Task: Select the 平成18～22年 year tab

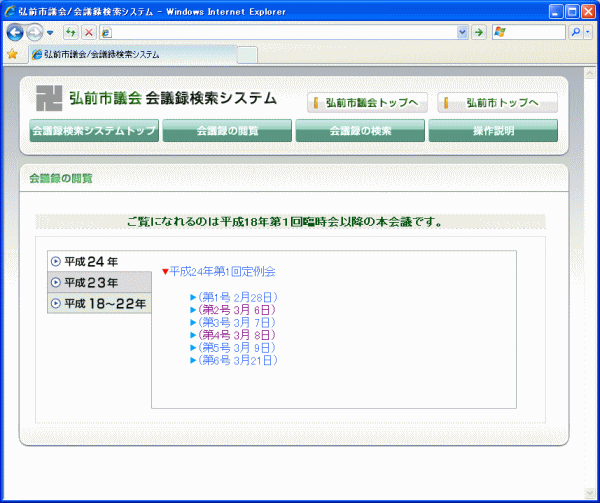Action: [99, 303]
